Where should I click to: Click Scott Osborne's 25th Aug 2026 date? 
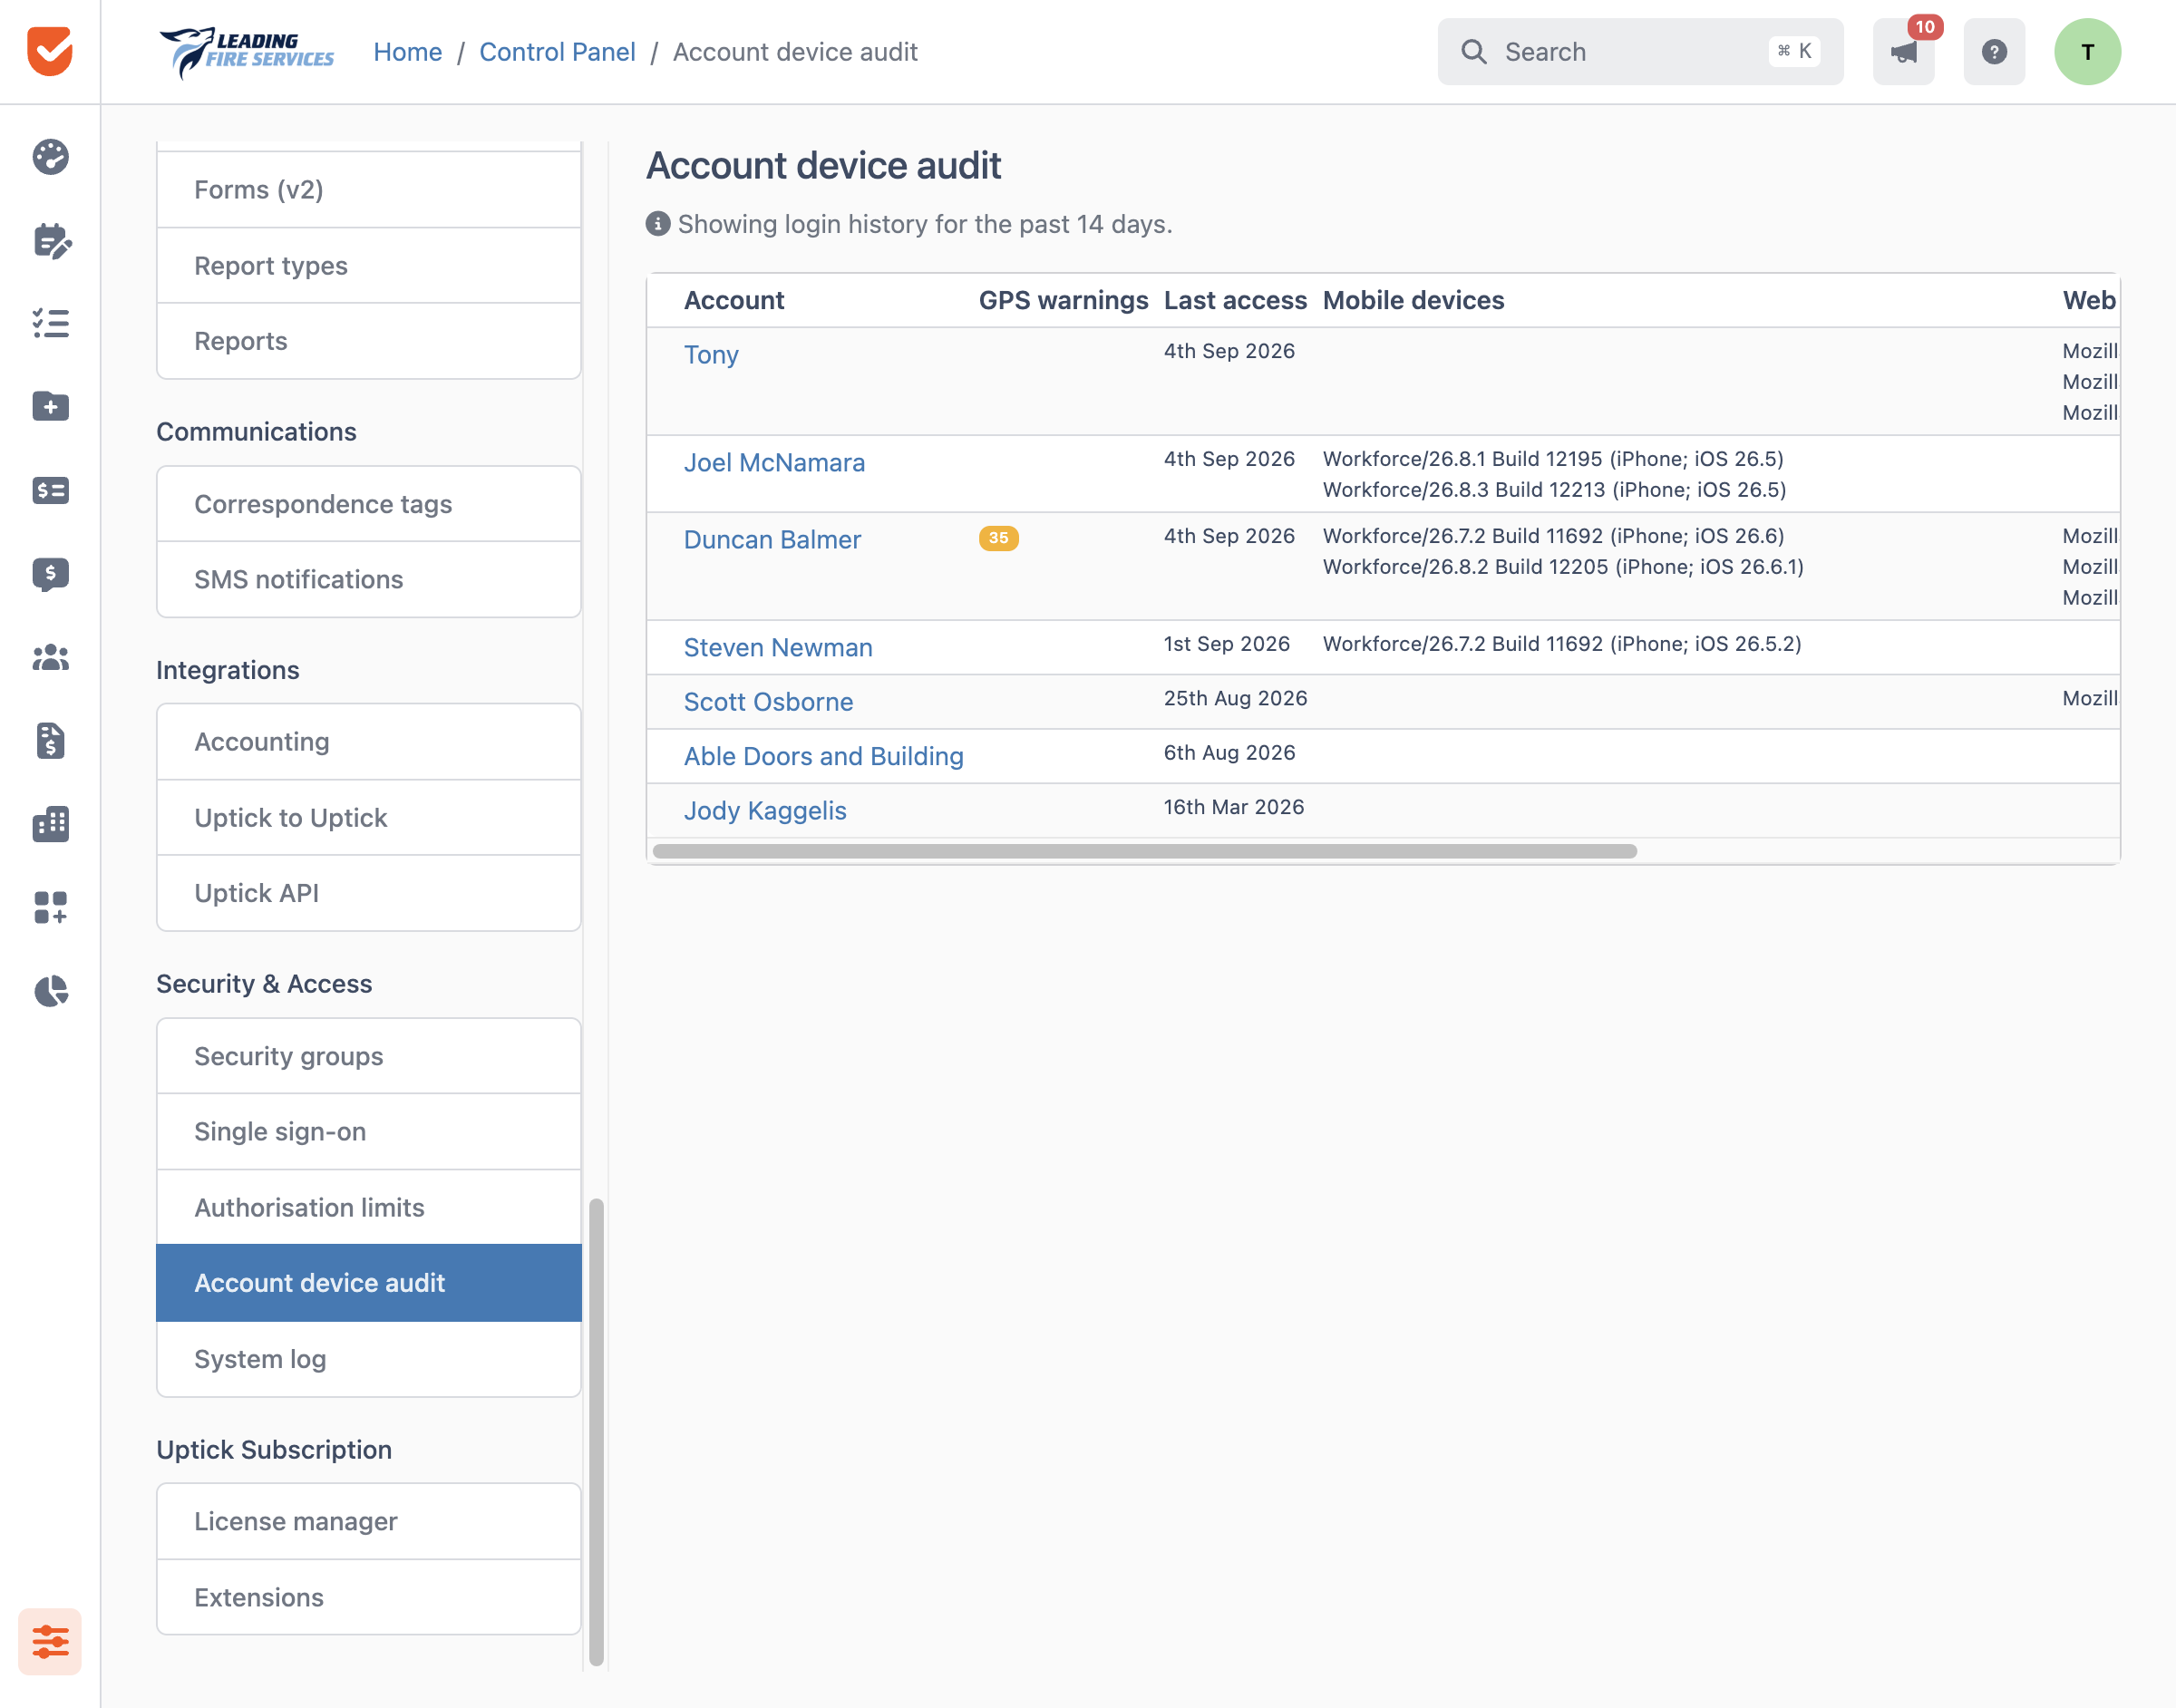click(1235, 698)
